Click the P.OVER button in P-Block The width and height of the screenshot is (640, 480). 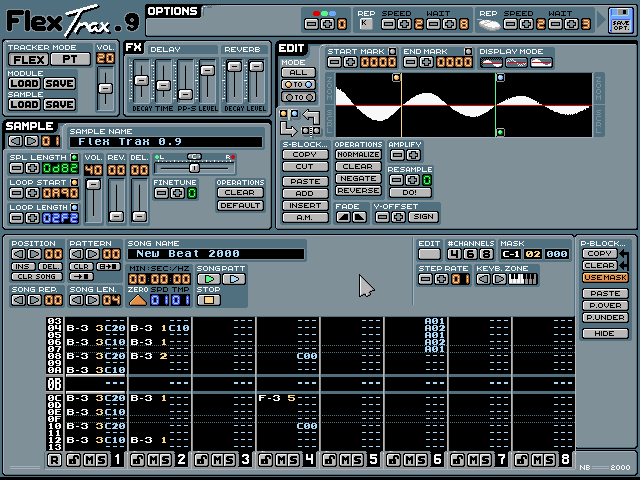pos(605,306)
